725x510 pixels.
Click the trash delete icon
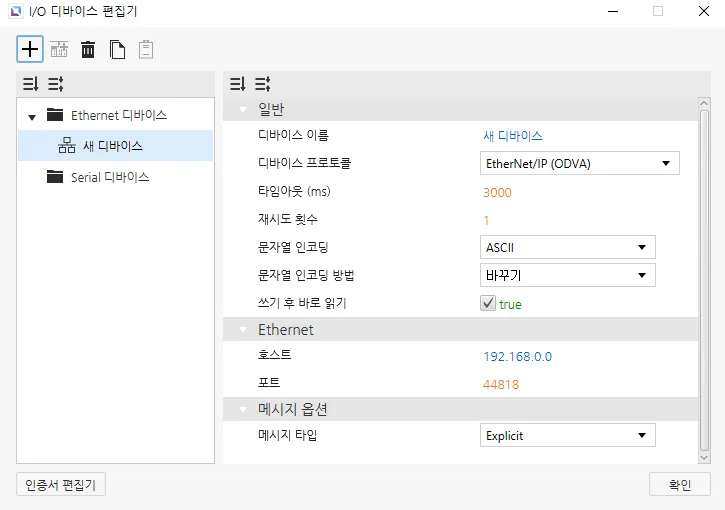click(x=88, y=49)
